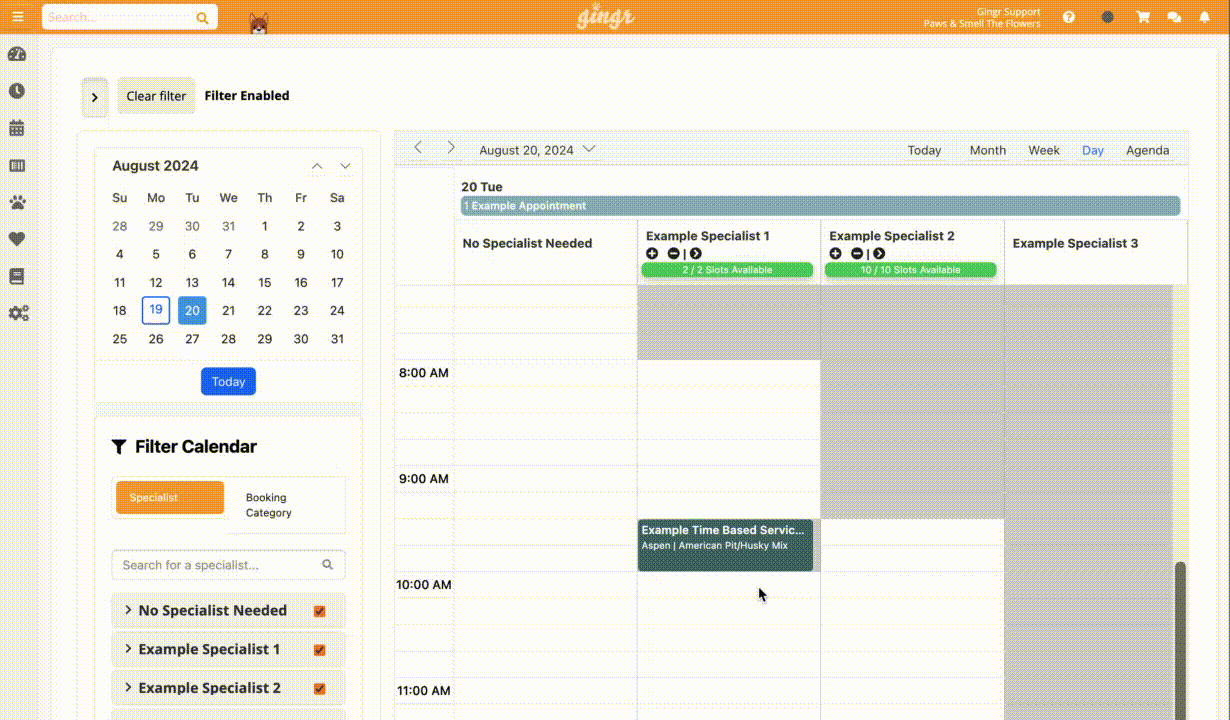Focus the Search for a specialist field
Viewport: 1230px width, 720px height.
pyautogui.click(x=228, y=565)
